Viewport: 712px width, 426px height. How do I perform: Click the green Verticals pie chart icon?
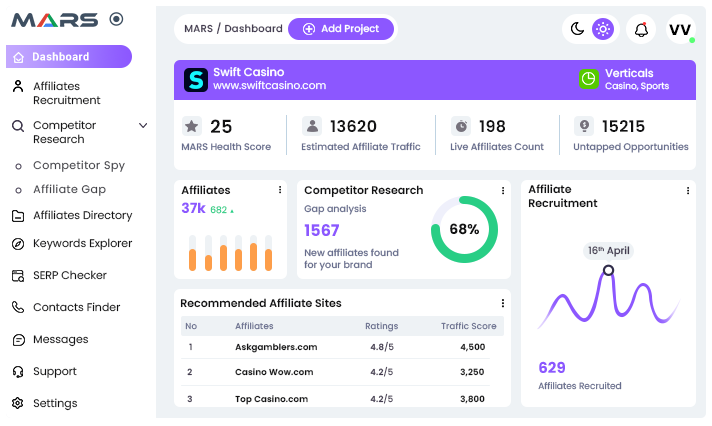coord(589,79)
